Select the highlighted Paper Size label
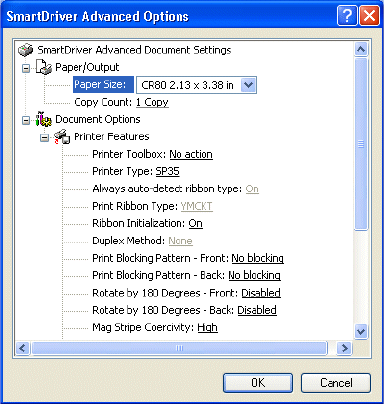384x404 pixels. pos(103,85)
